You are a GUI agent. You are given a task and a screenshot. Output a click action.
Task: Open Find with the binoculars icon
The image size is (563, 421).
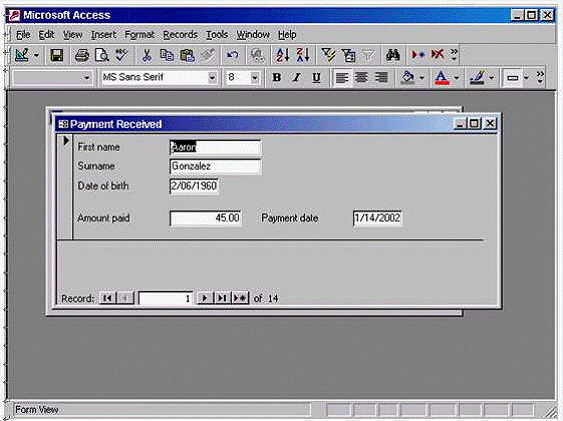point(392,55)
